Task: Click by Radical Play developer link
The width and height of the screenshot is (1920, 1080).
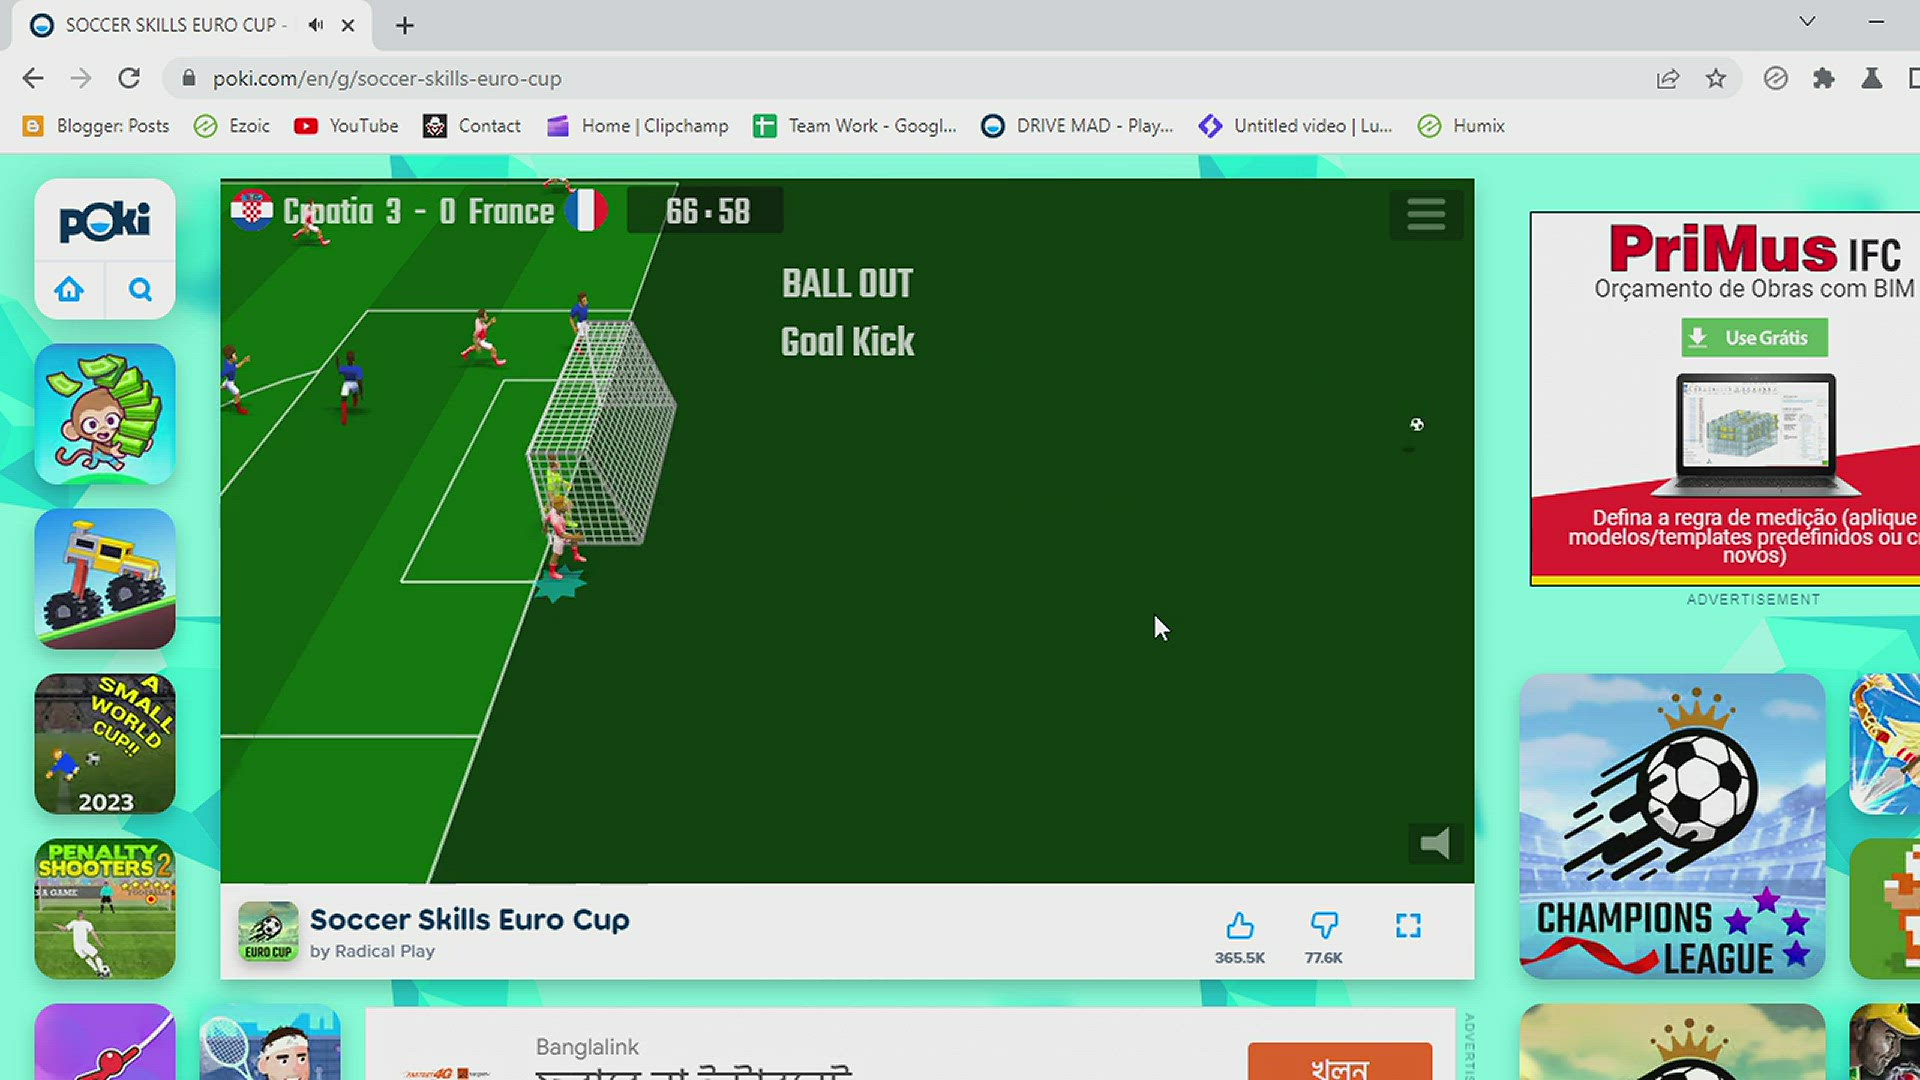Action: coord(372,951)
